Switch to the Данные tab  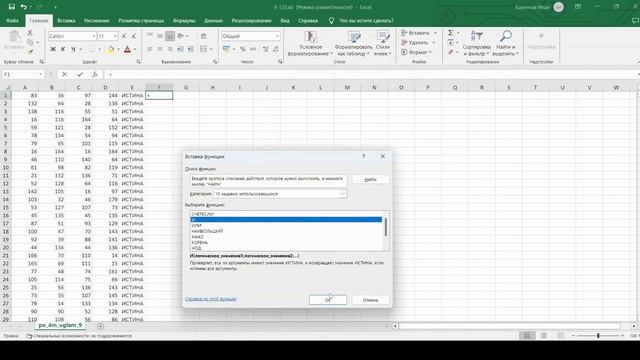(213, 20)
